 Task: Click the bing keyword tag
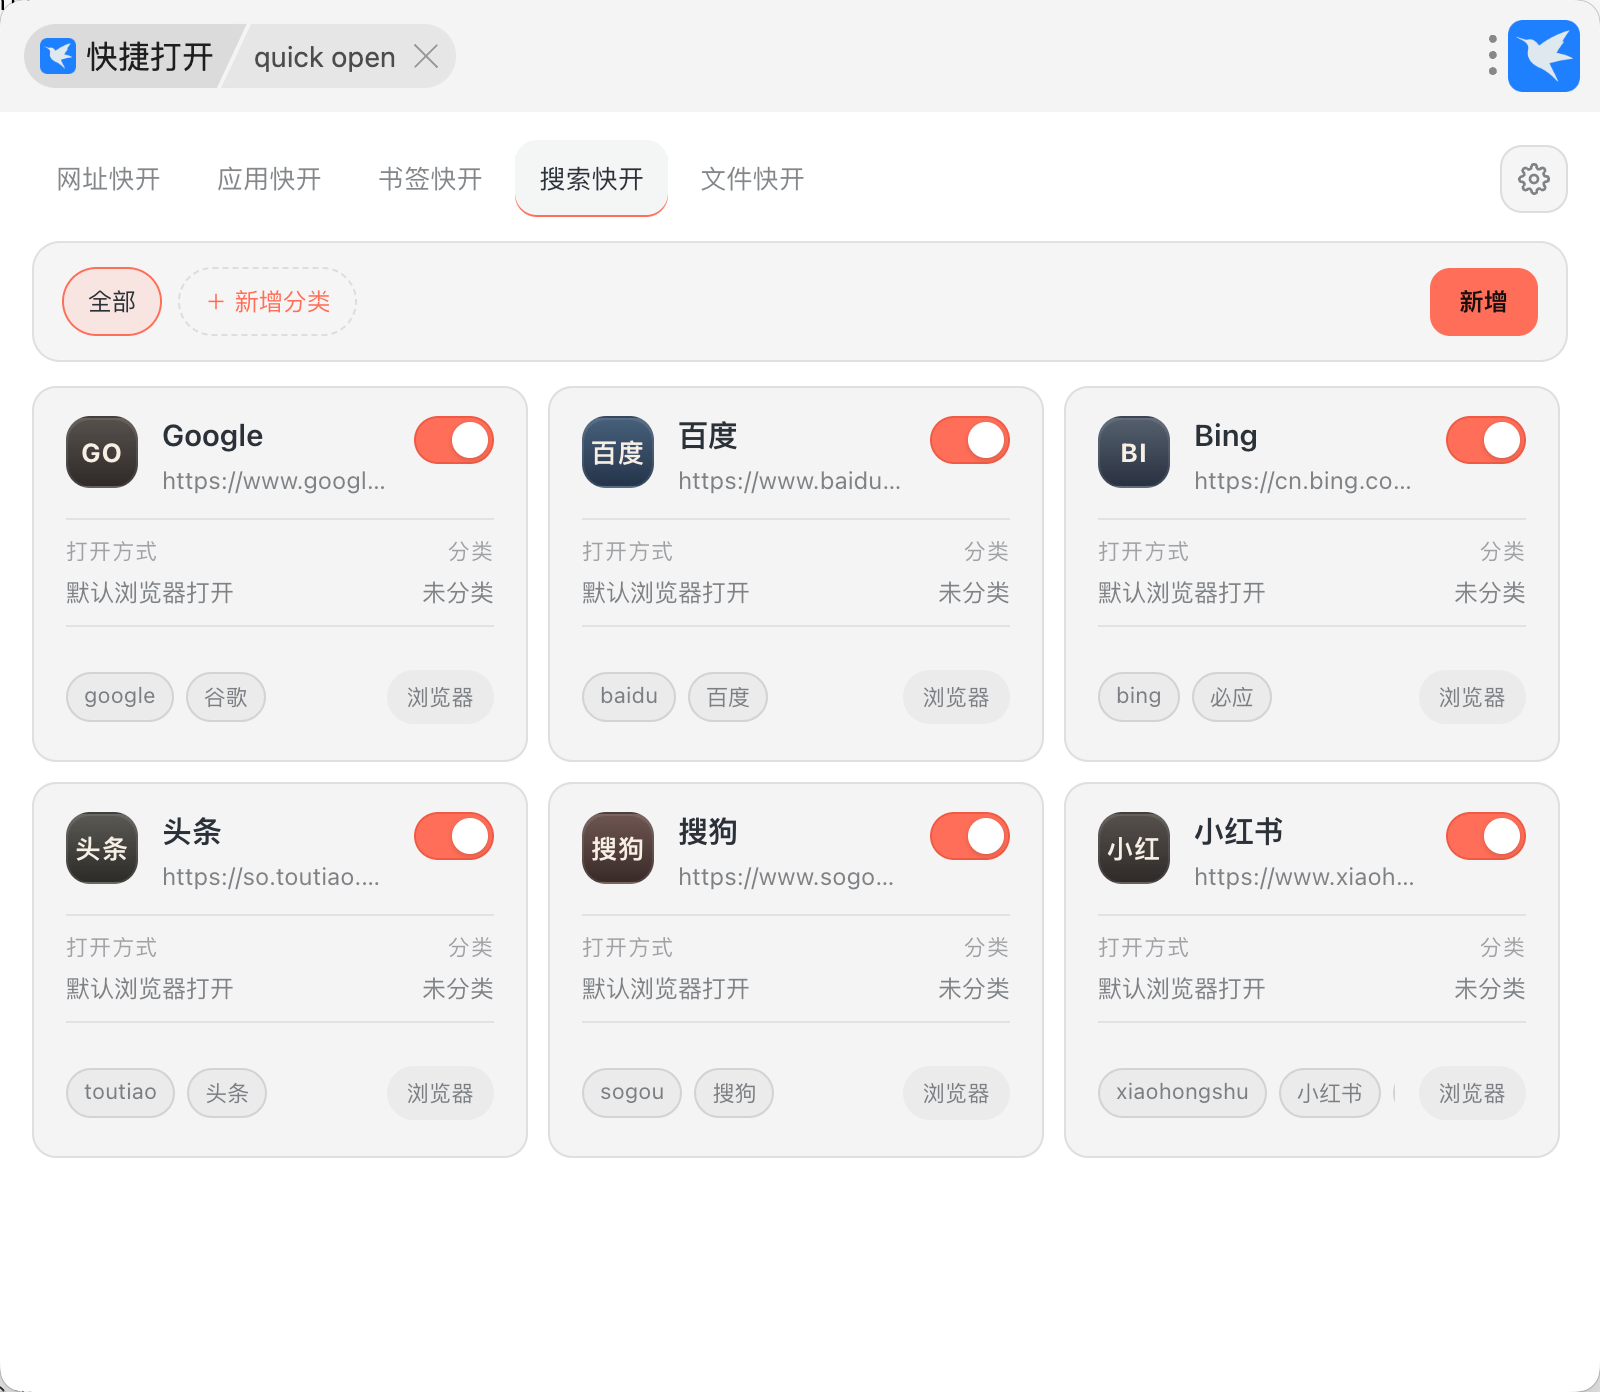point(1139,697)
